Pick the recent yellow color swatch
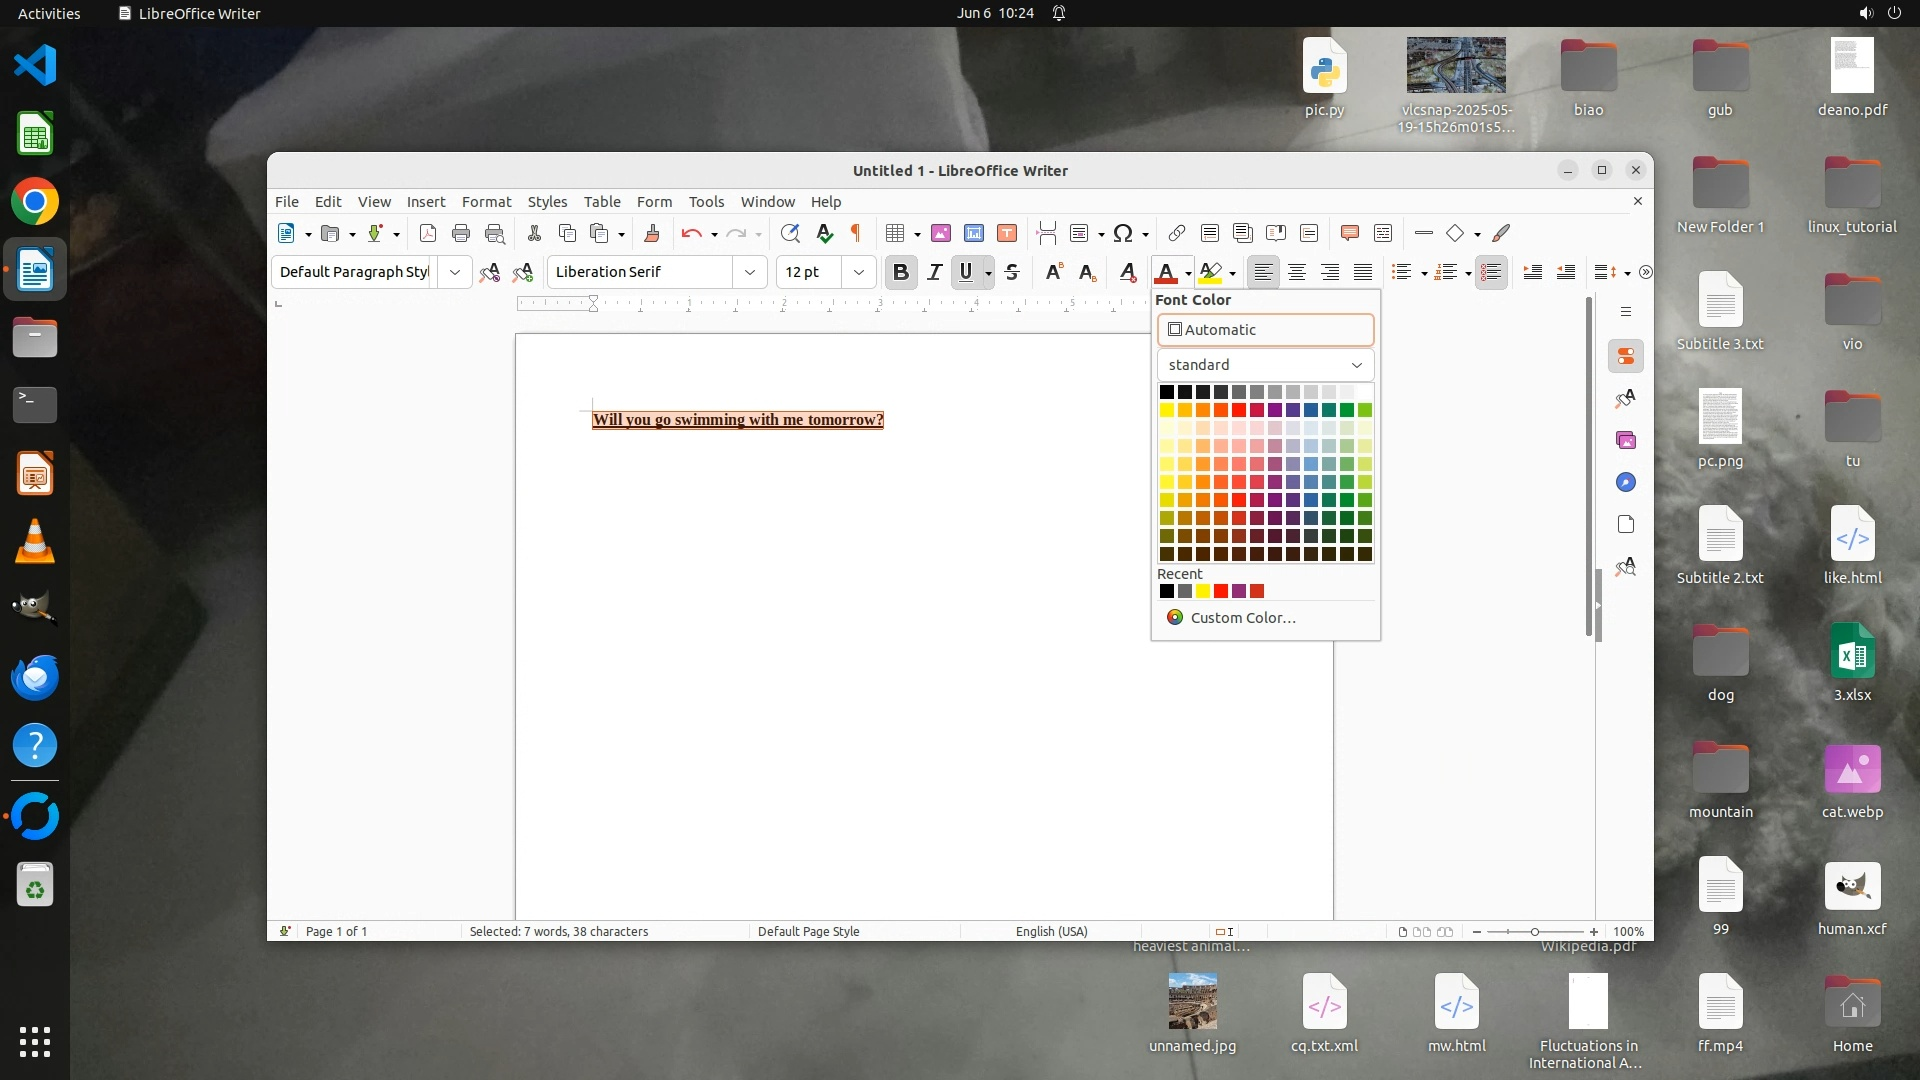Screen dimensions: 1920x1080 (1203, 591)
